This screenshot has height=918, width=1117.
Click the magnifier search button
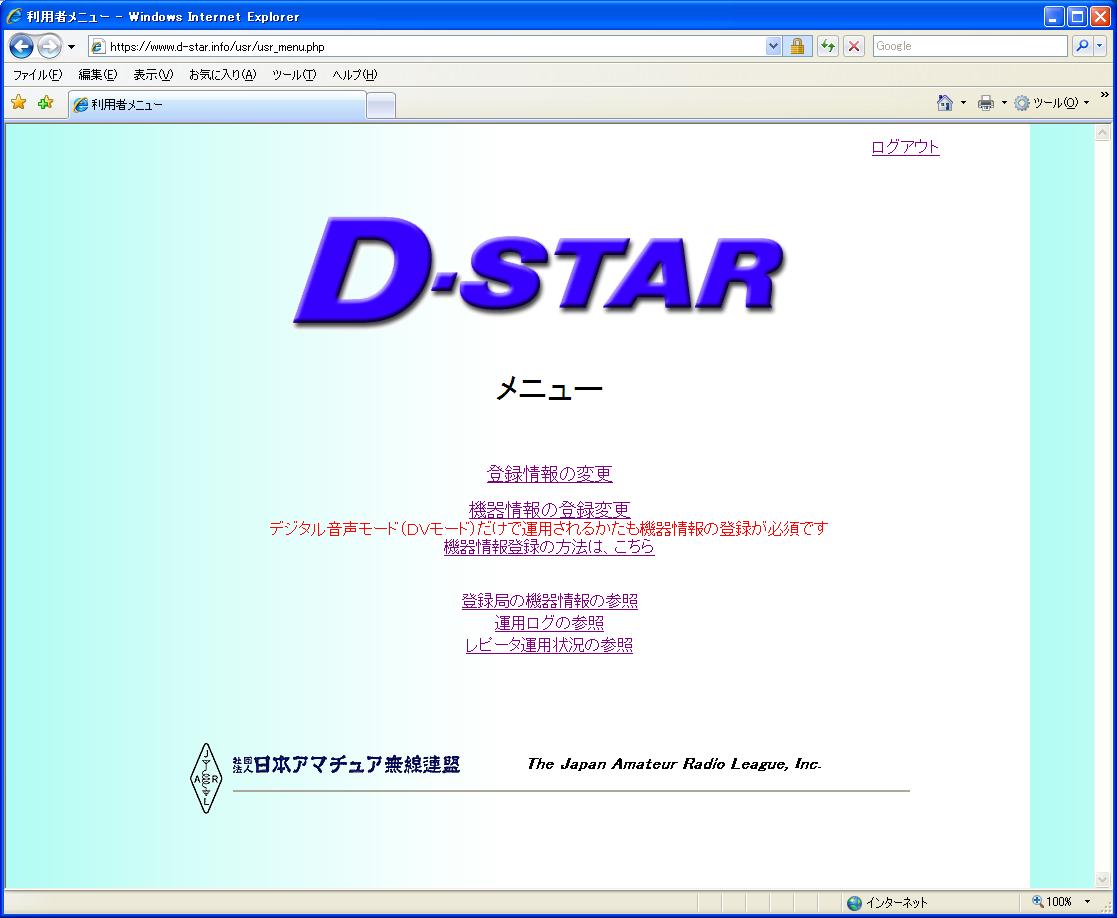1082,46
